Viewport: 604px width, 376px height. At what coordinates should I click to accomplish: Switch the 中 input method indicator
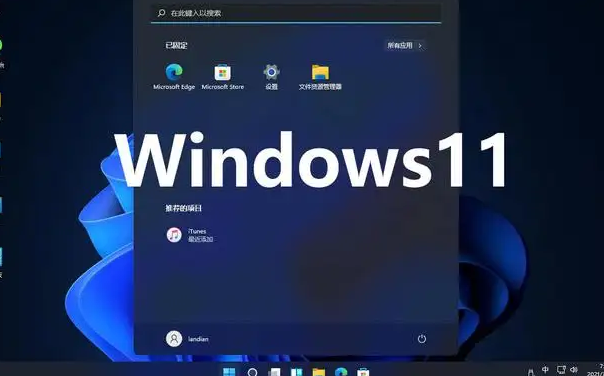pos(545,370)
